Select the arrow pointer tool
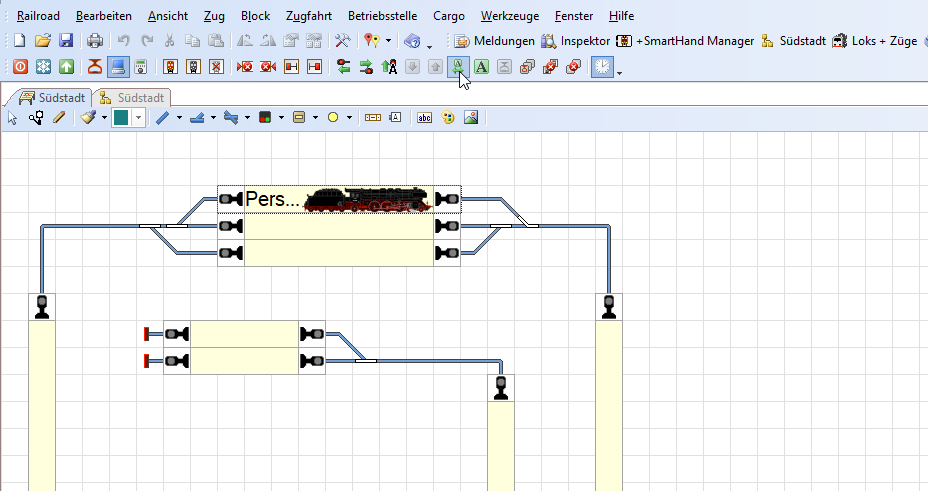 tap(13, 117)
